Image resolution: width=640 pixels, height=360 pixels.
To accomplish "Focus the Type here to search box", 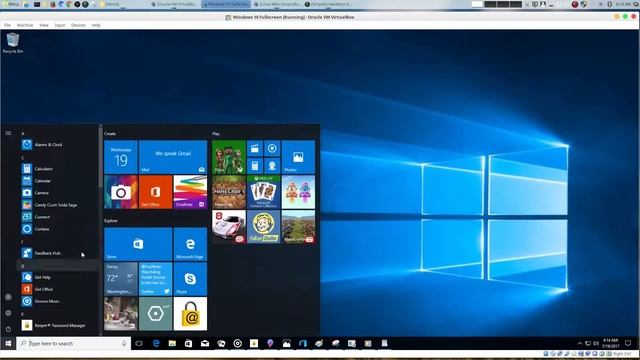I will [73, 343].
